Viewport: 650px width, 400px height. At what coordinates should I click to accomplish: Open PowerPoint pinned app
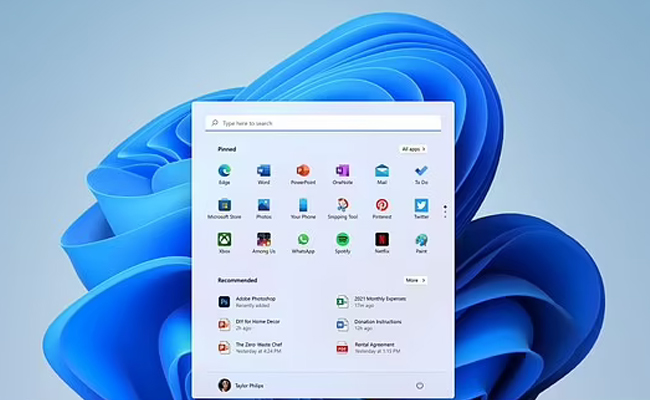coord(303,174)
